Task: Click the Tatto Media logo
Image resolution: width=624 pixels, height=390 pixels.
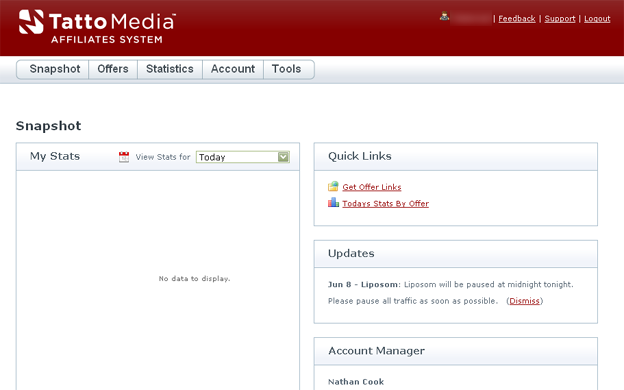Action: 97,27
